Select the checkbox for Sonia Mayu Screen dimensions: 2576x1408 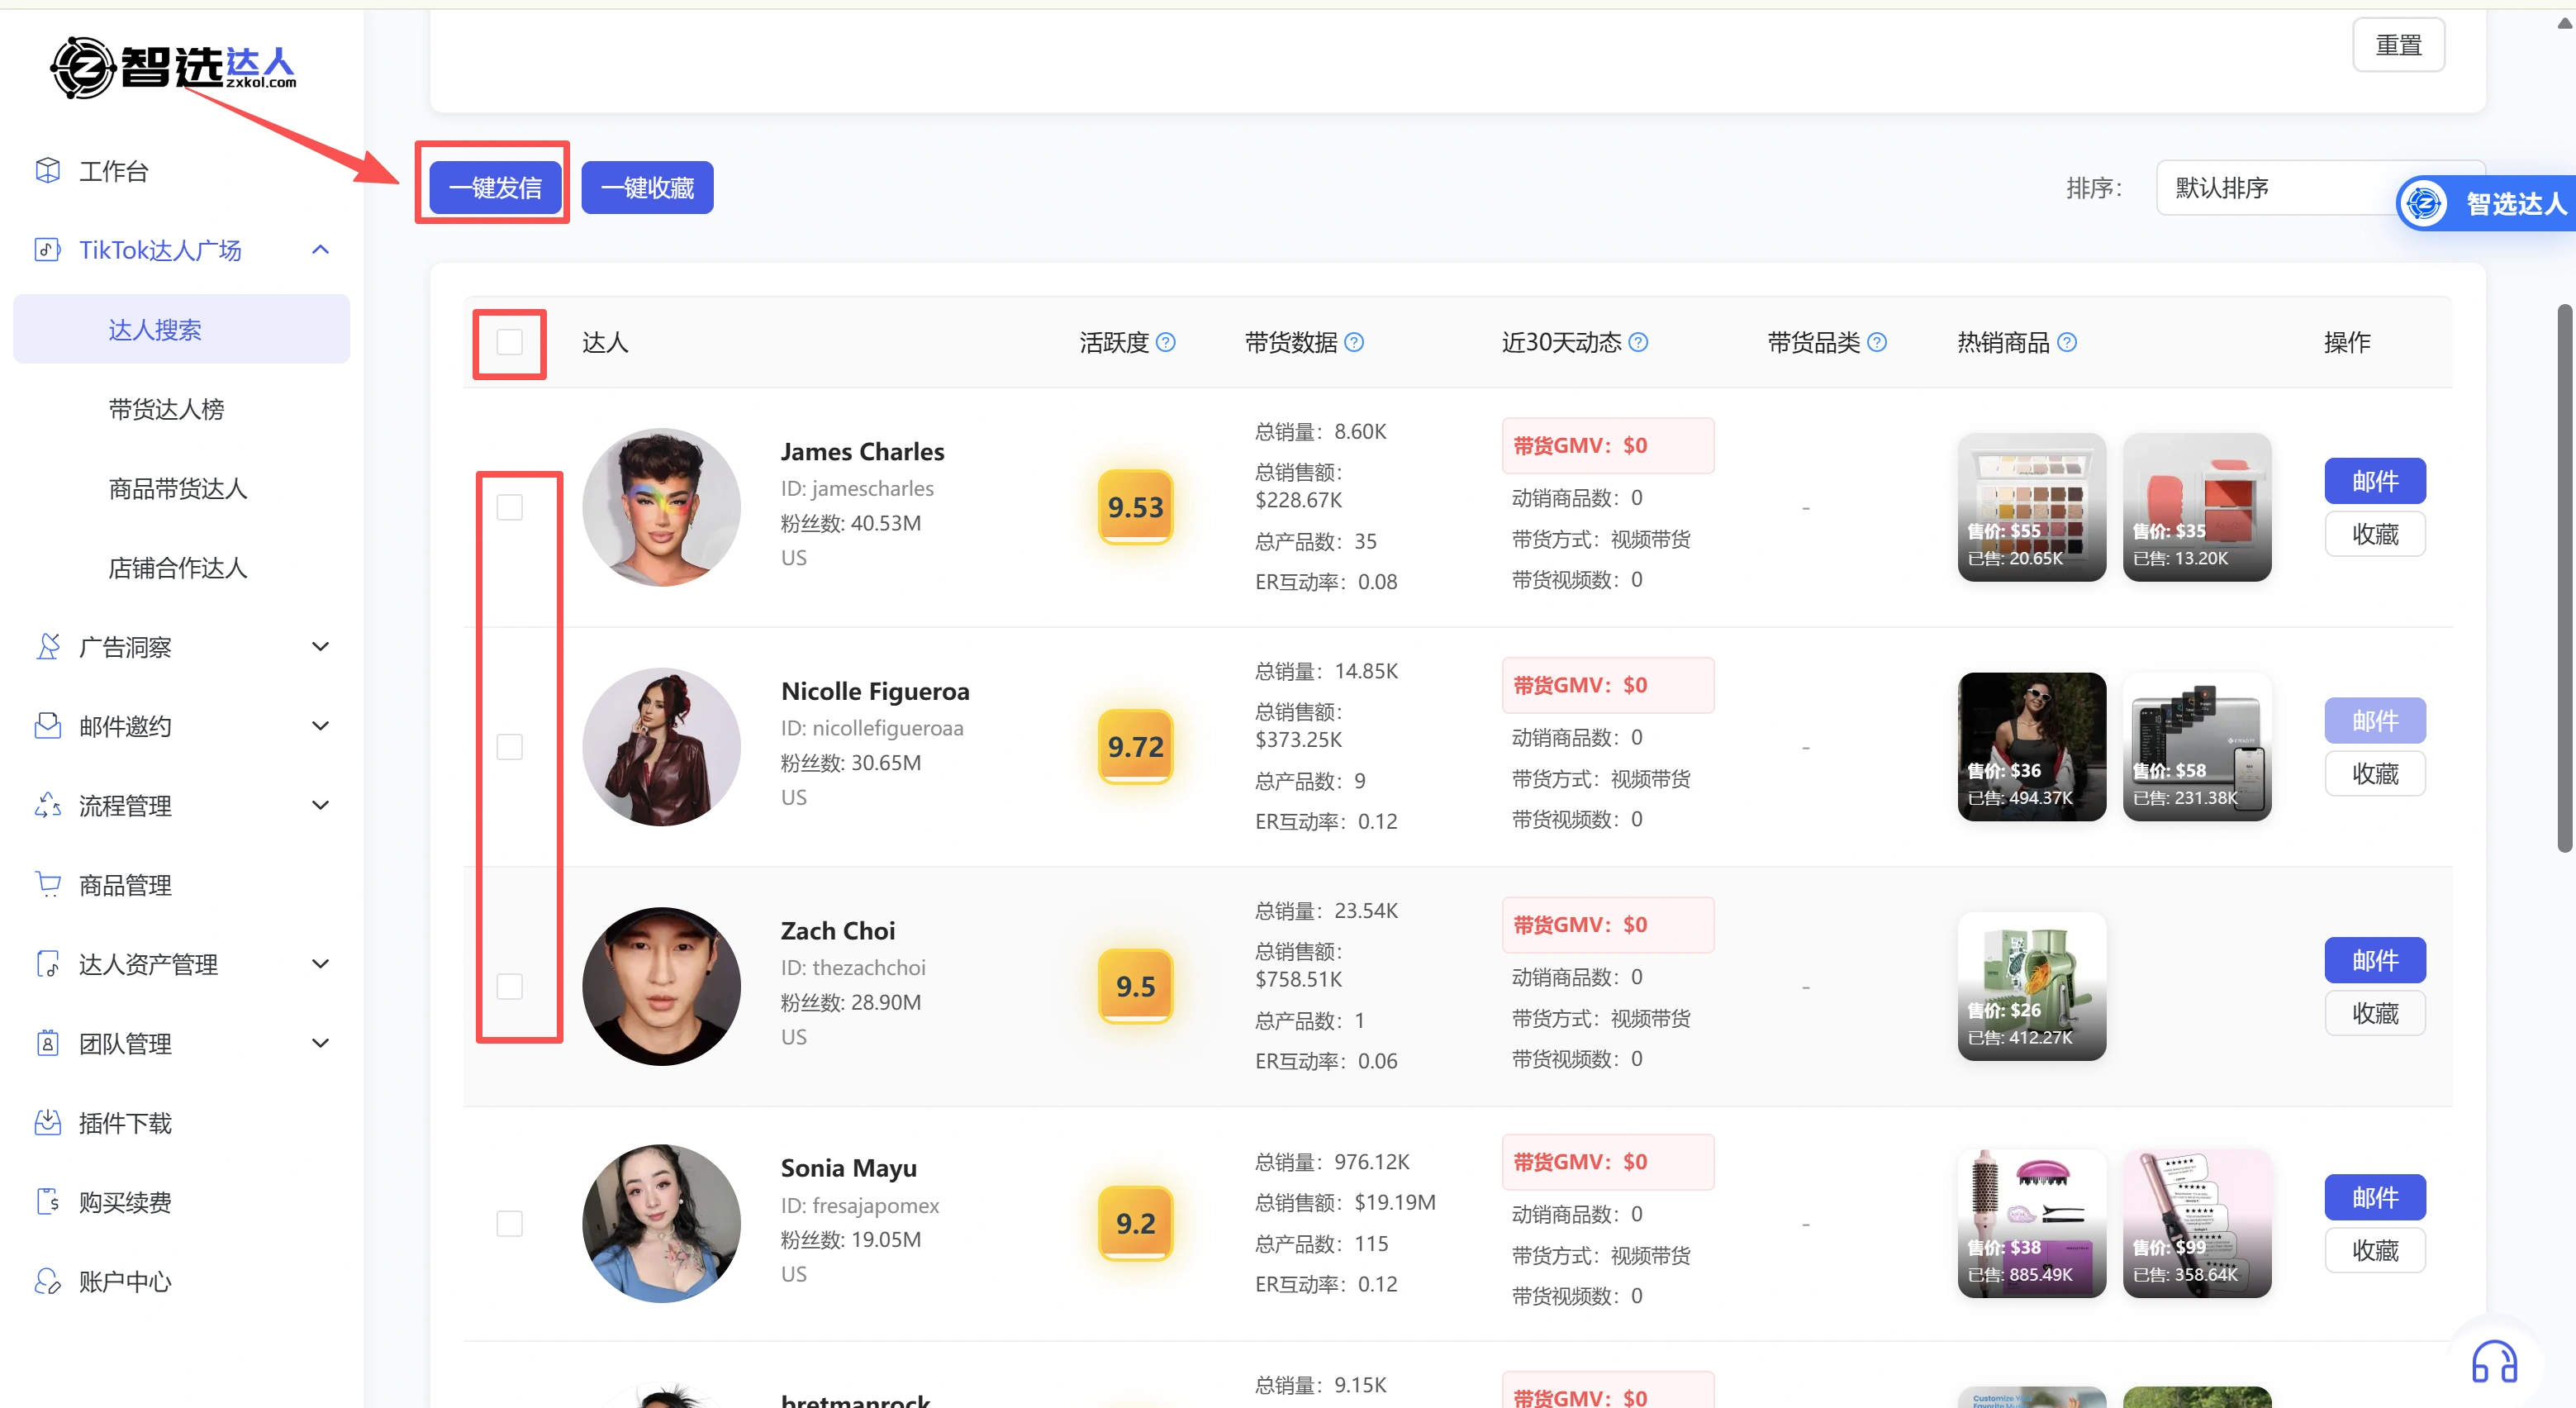tap(510, 1224)
